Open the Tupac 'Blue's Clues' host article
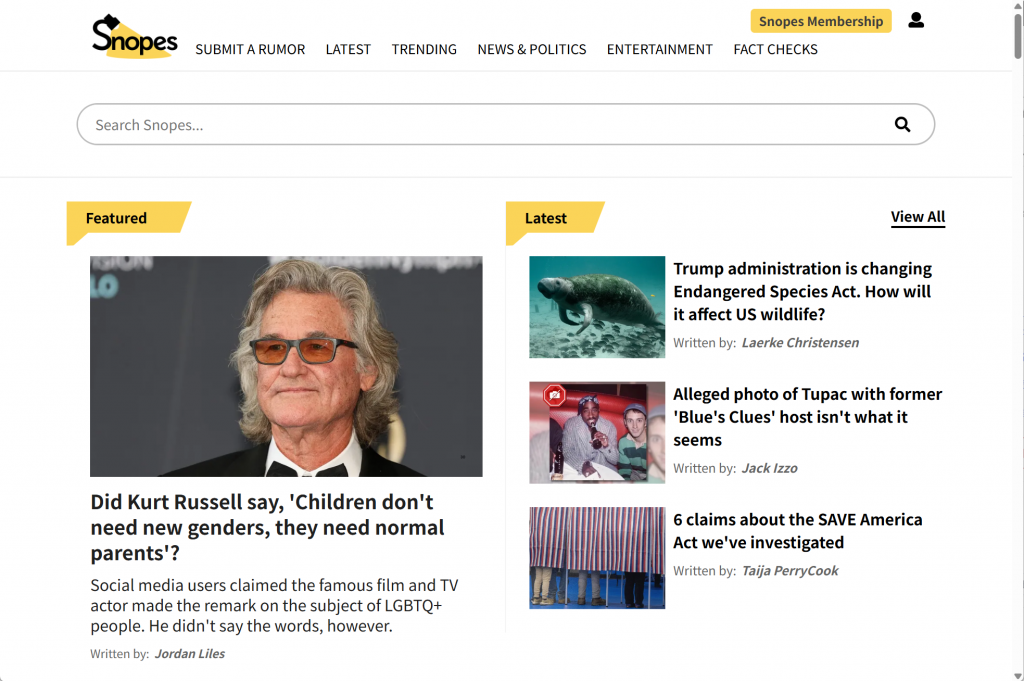The width and height of the screenshot is (1024, 681). click(807, 417)
